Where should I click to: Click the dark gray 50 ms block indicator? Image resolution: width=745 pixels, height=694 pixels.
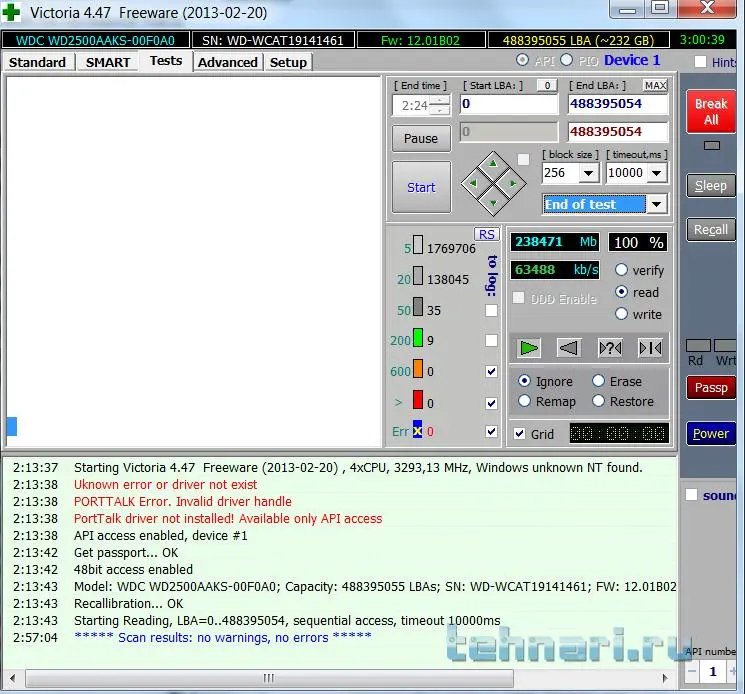click(x=418, y=307)
